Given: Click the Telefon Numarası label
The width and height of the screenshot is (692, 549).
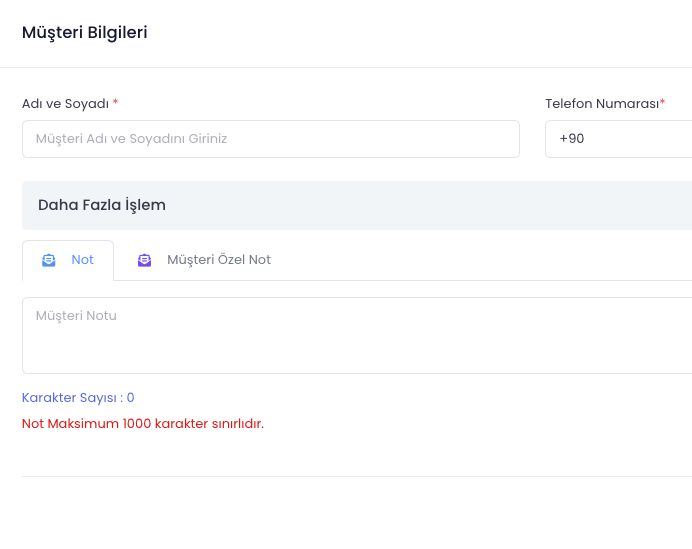Looking at the screenshot, I should [x=601, y=103].
